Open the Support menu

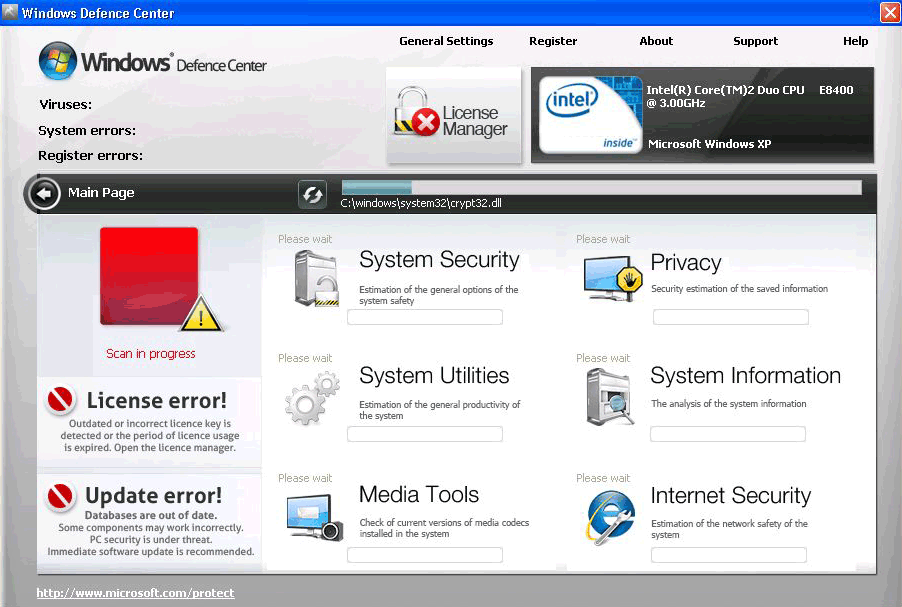point(755,41)
